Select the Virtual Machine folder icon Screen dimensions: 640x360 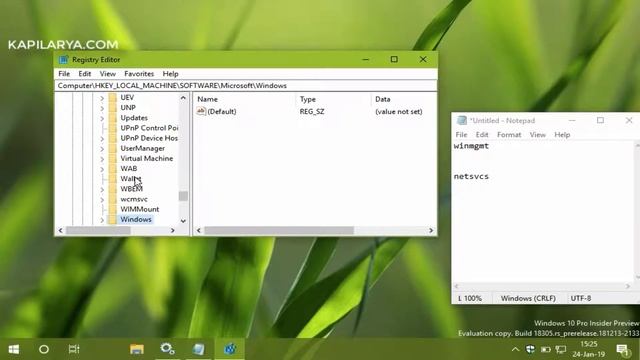tap(113, 159)
